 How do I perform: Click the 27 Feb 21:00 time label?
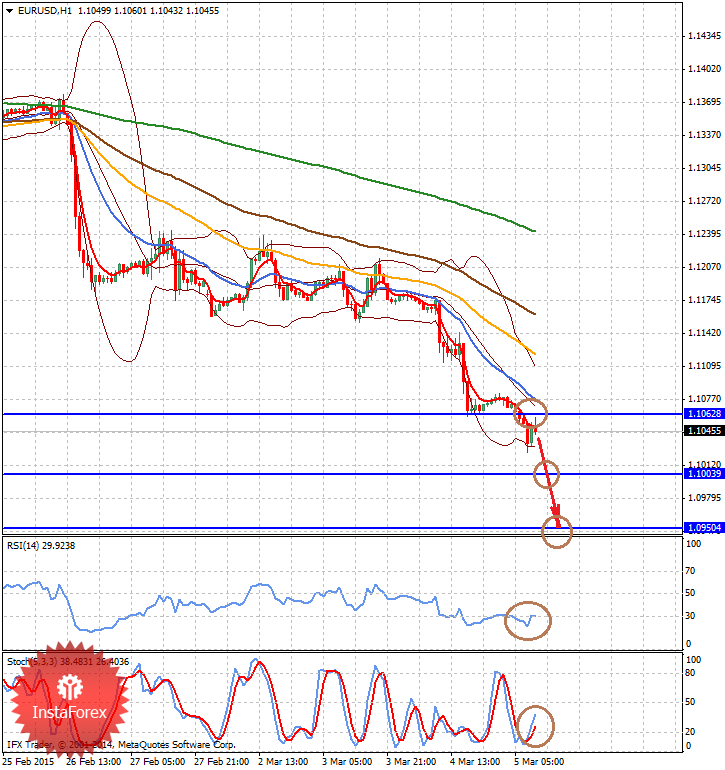(x=222, y=762)
